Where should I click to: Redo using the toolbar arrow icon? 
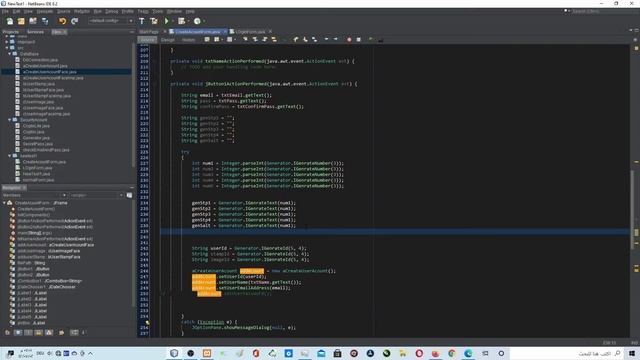tap(74, 21)
